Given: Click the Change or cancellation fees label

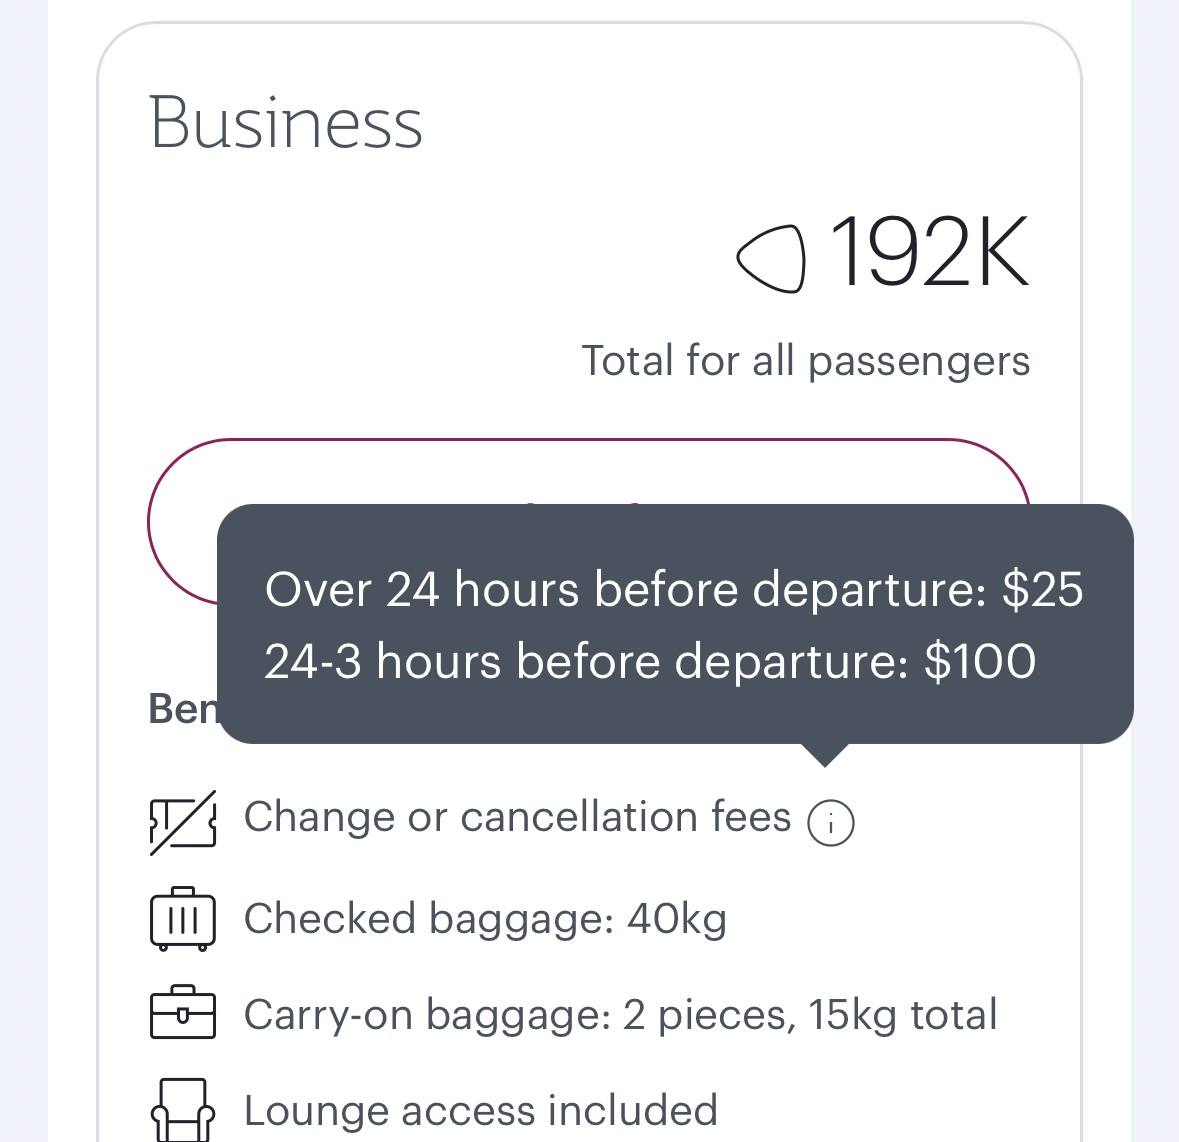Looking at the screenshot, I should coord(517,817).
